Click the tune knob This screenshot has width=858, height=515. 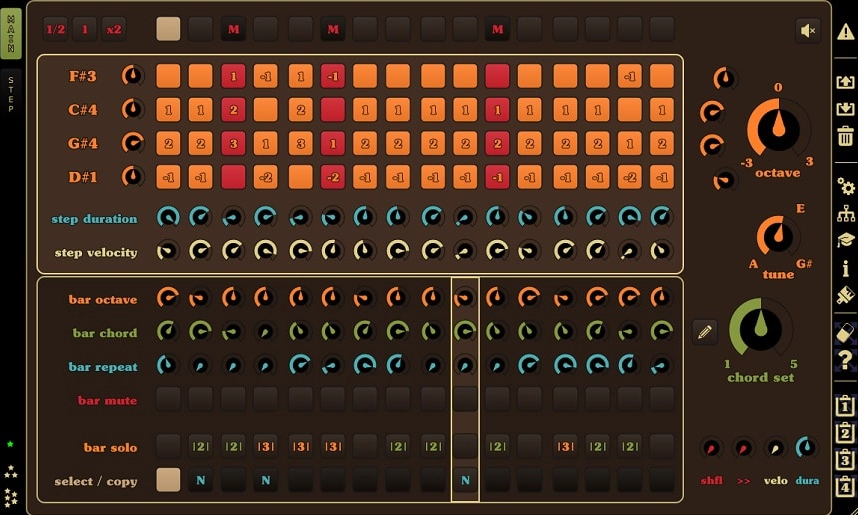(778, 236)
